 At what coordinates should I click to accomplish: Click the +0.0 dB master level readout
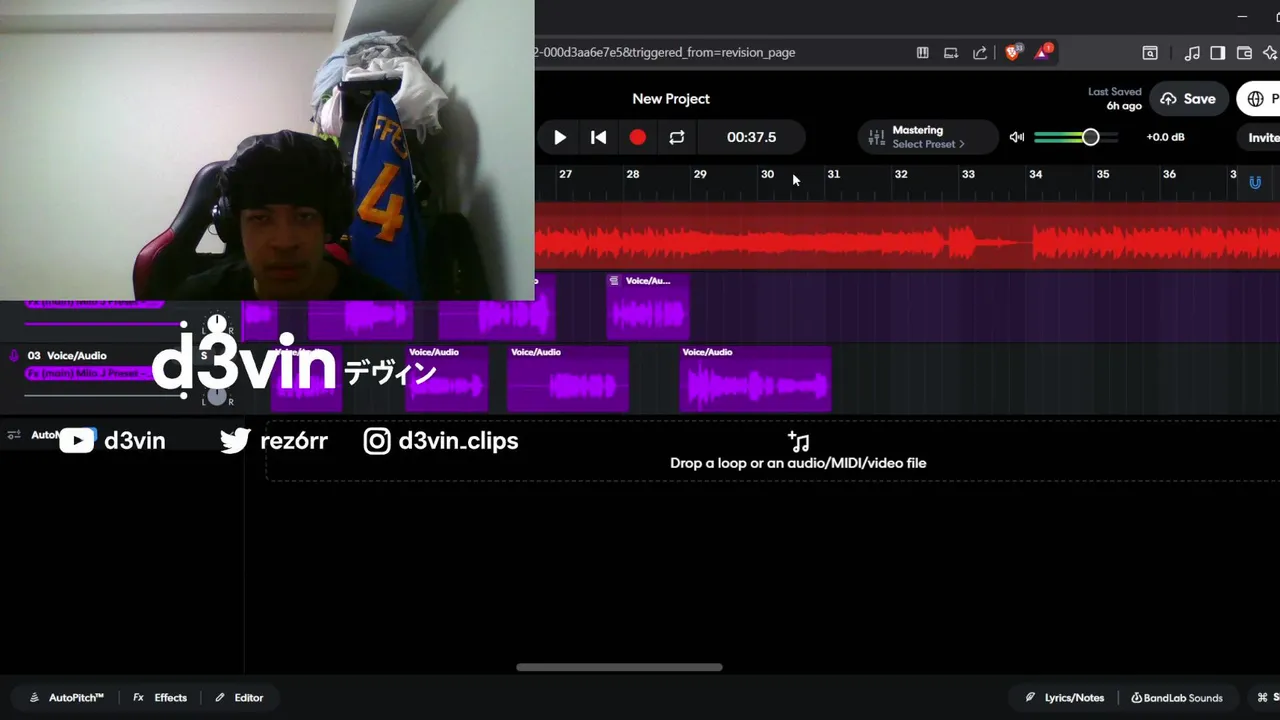tap(1165, 137)
